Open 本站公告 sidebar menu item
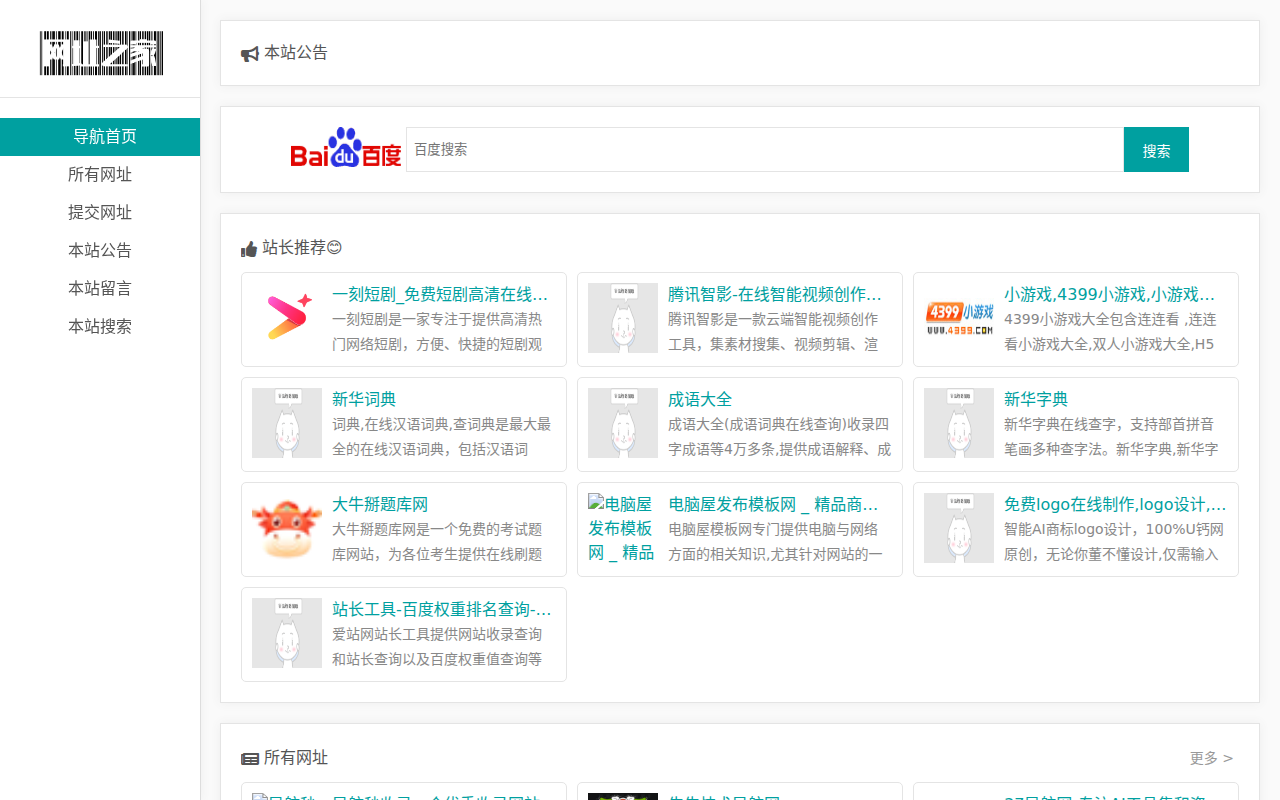This screenshot has height=800, width=1280. click(100, 251)
